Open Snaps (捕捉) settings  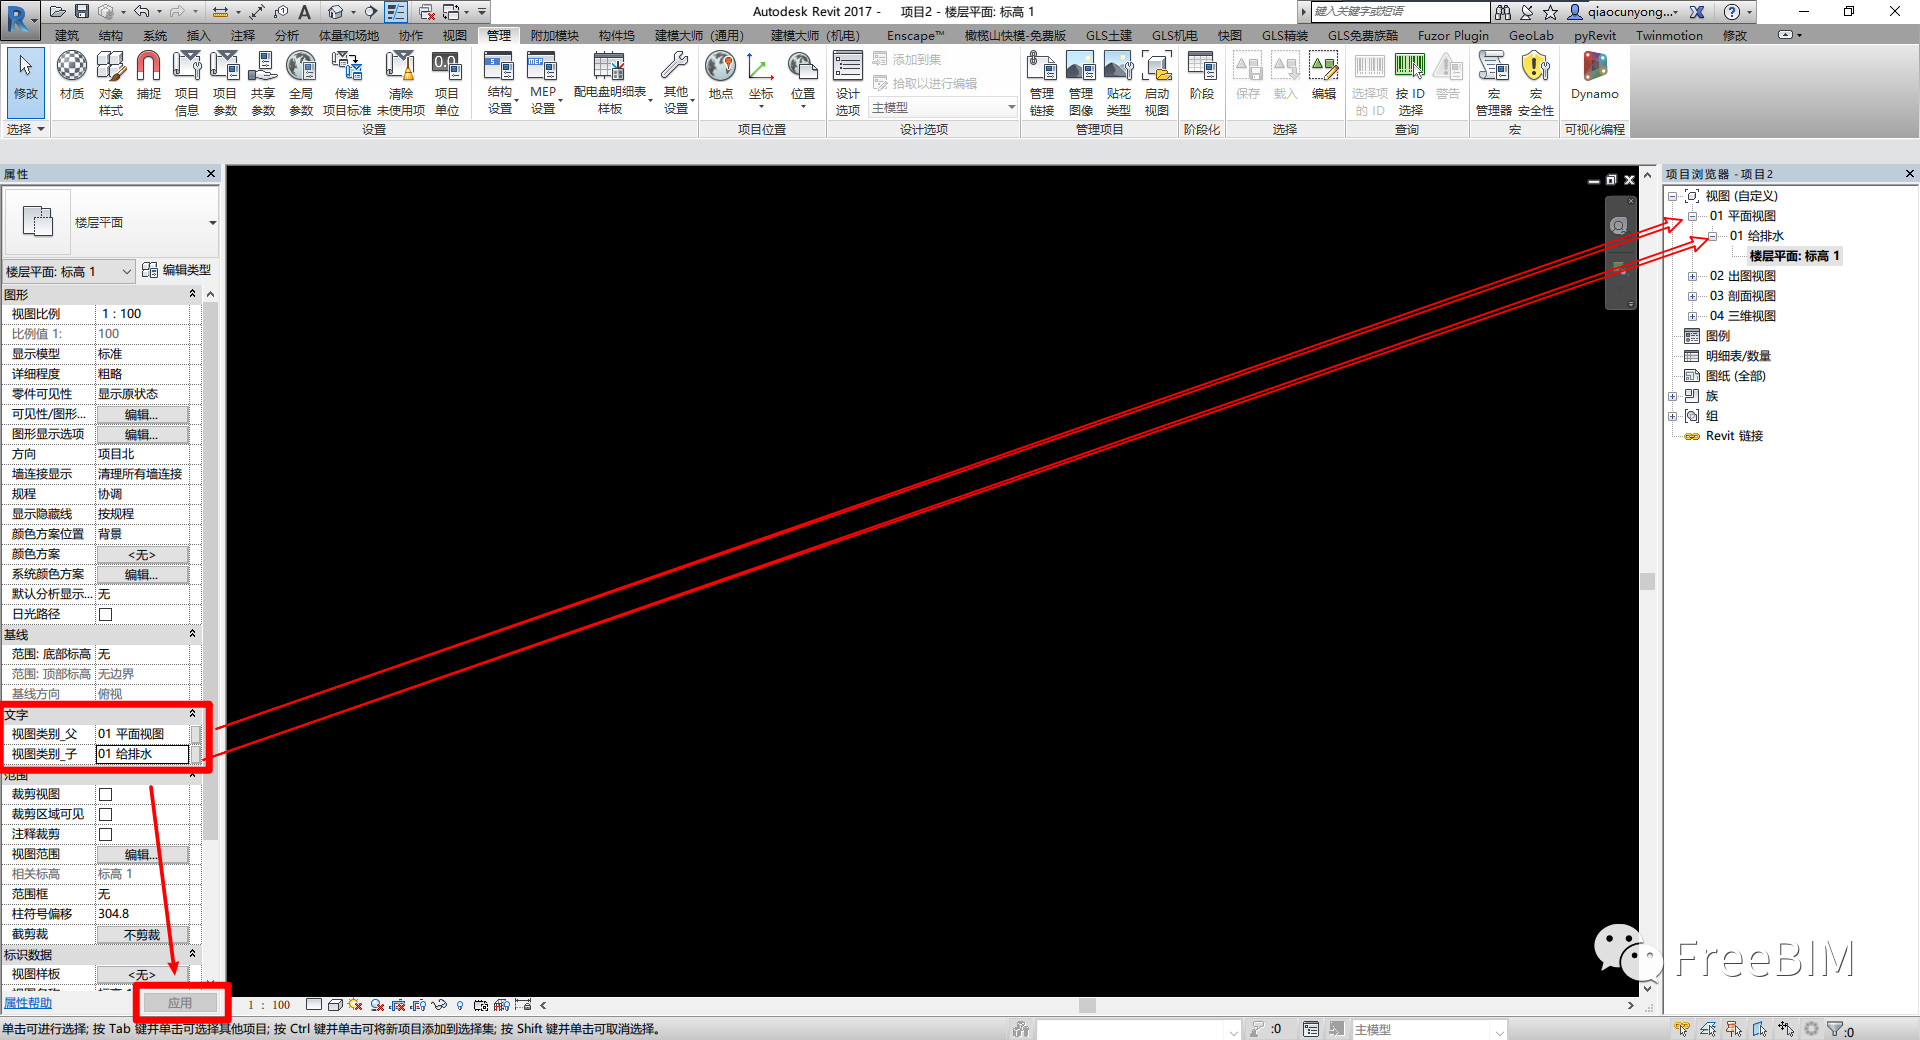(148, 77)
